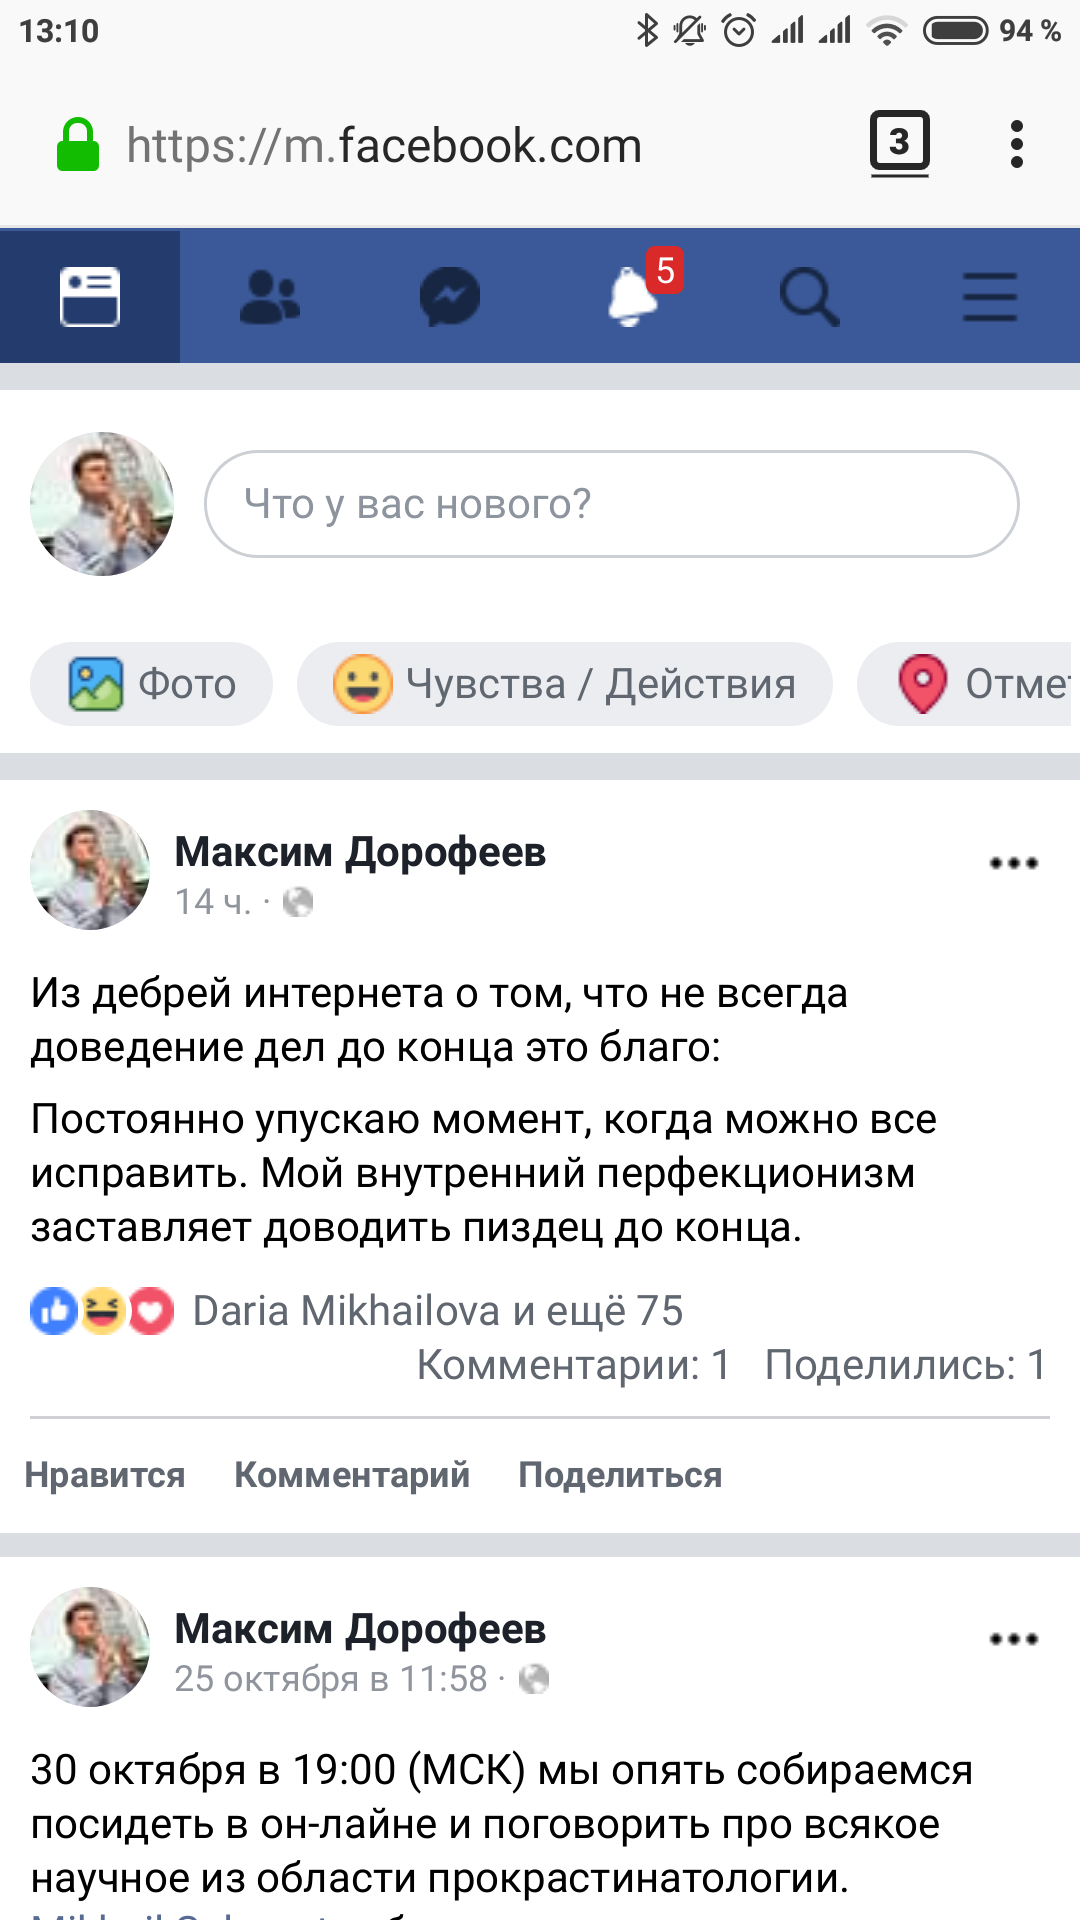Tap Комментарий under the first post

point(352,1475)
